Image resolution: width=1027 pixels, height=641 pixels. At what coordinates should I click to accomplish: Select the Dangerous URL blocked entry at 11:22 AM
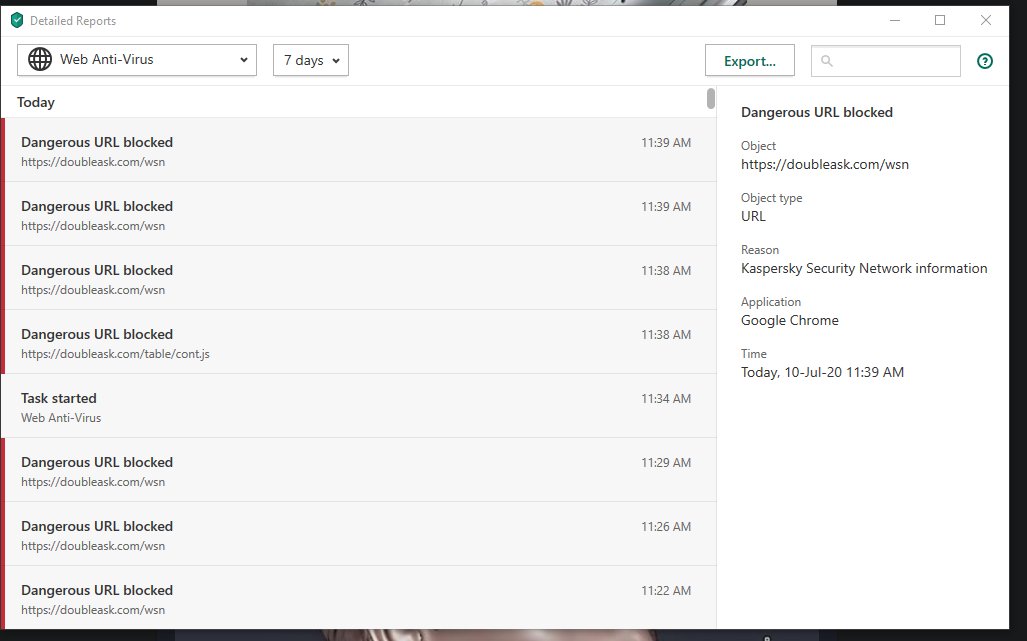(x=359, y=598)
